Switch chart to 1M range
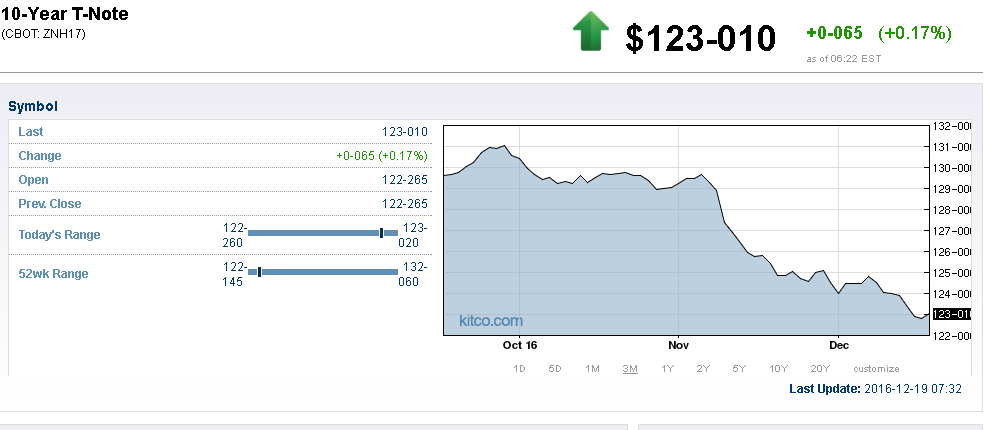This screenshot has width=990, height=430. (x=592, y=369)
